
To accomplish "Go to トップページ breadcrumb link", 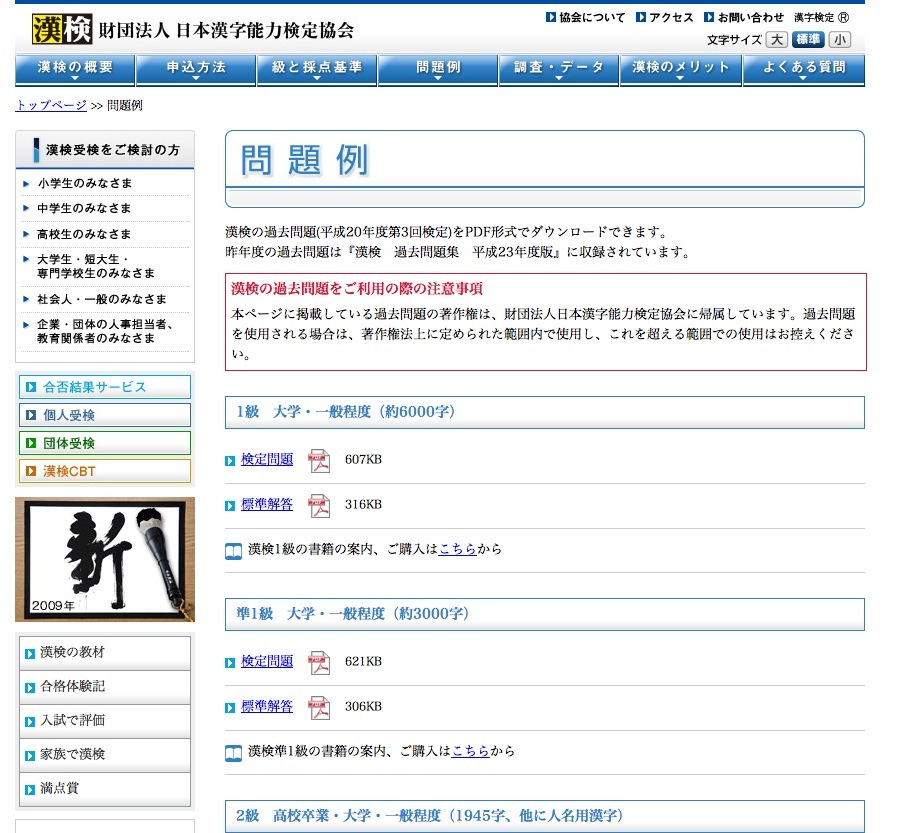I will pyautogui.click(x=51, y=105).
